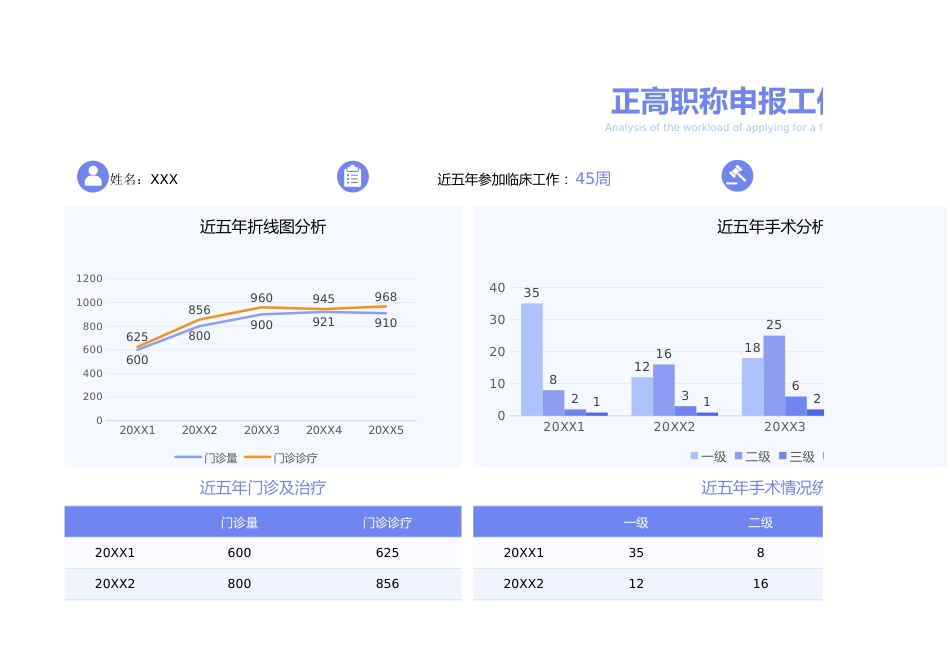The width and height of the screenshot is (950, 672).
Task: Select the 20XX1 row label in outpatient table
Action: pos(115,553)
